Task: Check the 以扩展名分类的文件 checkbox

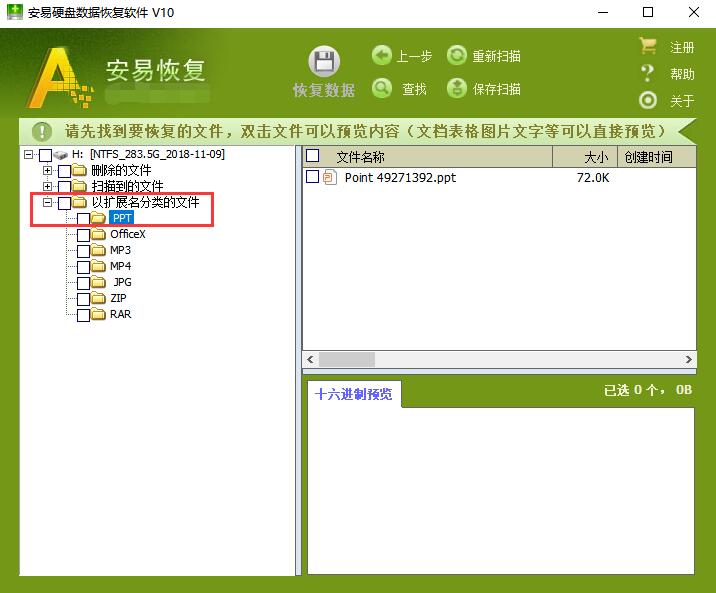Action: (x=64, y=203)
